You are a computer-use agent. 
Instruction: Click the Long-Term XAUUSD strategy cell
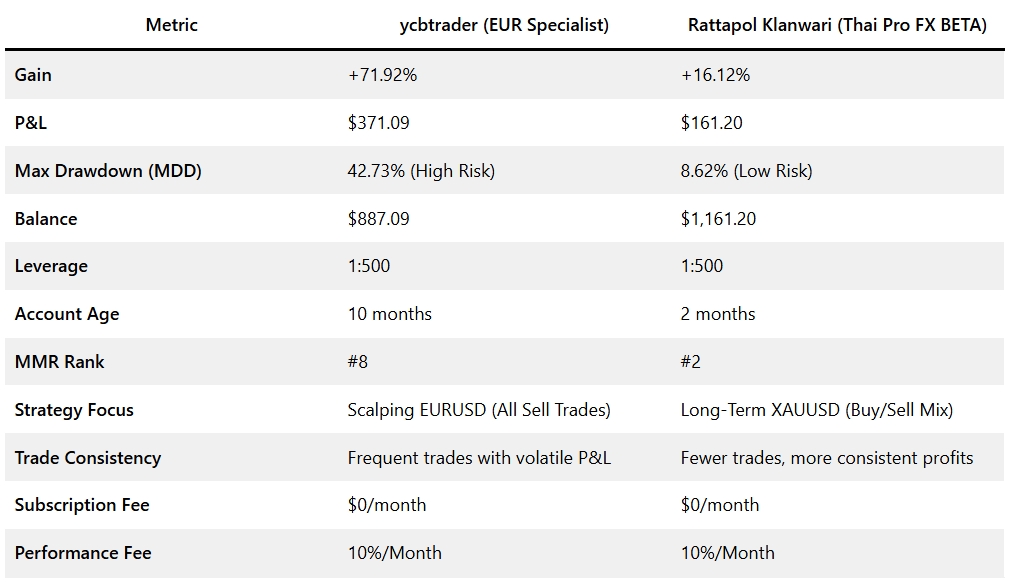(817, 410)
